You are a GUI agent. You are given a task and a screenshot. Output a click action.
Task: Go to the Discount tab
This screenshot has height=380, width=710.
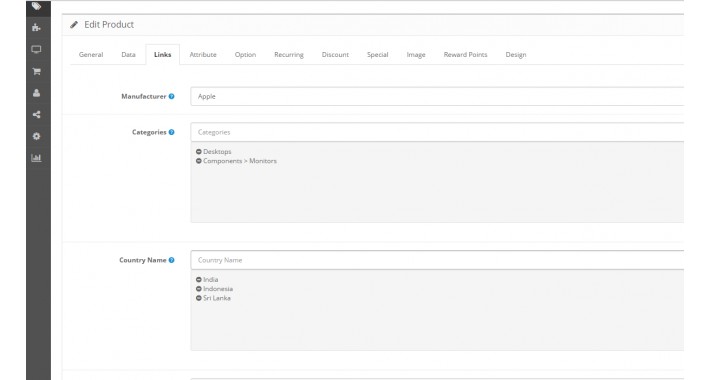335,55
